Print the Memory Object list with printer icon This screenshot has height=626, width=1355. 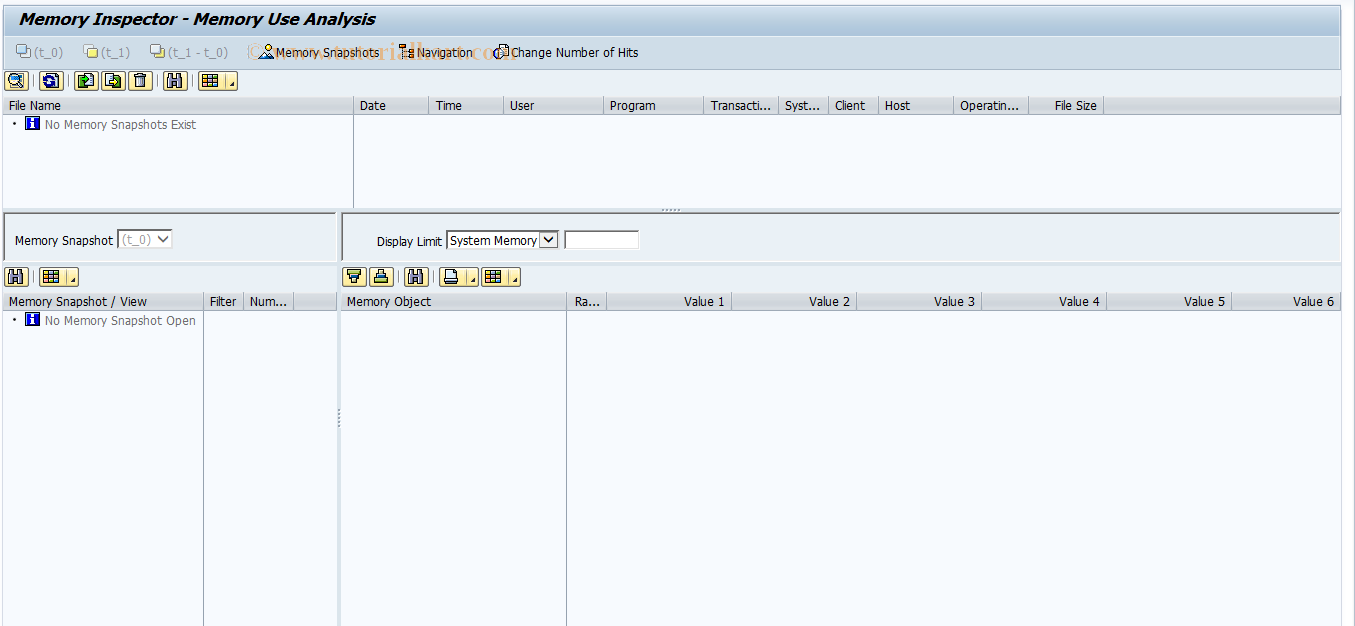452,277
